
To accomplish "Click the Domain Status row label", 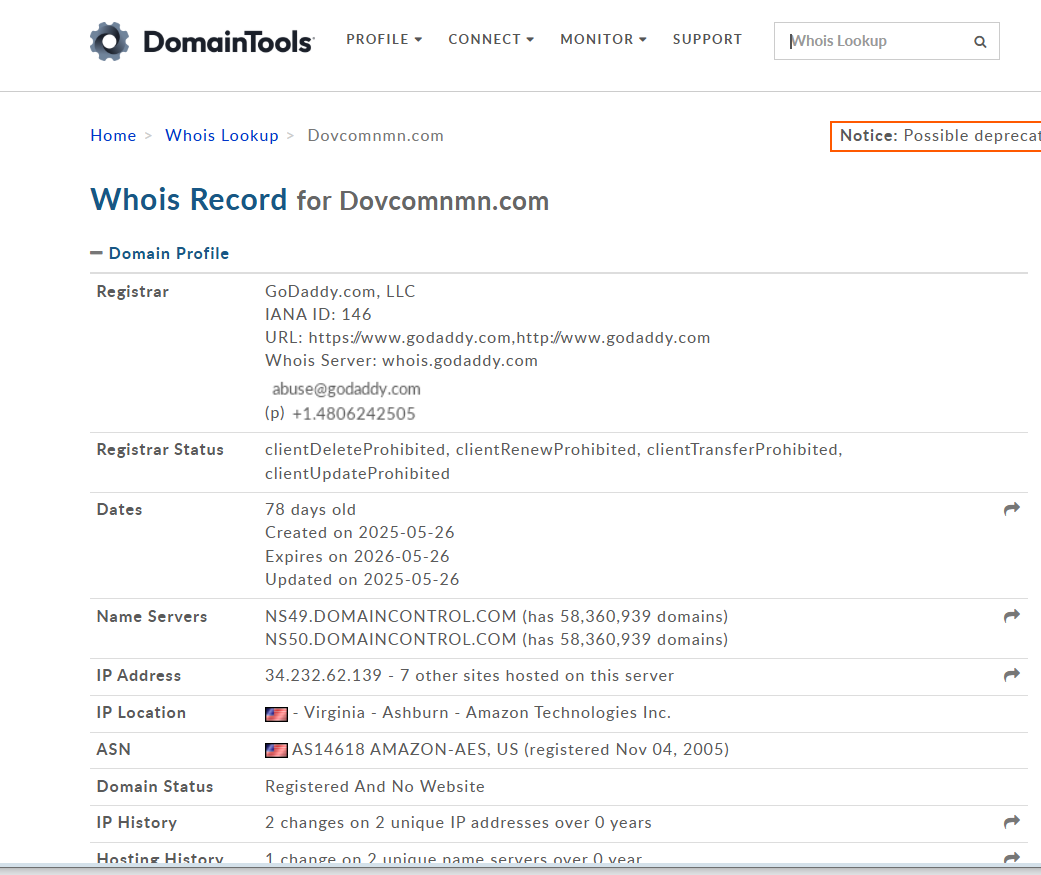I will click(155, 786).
